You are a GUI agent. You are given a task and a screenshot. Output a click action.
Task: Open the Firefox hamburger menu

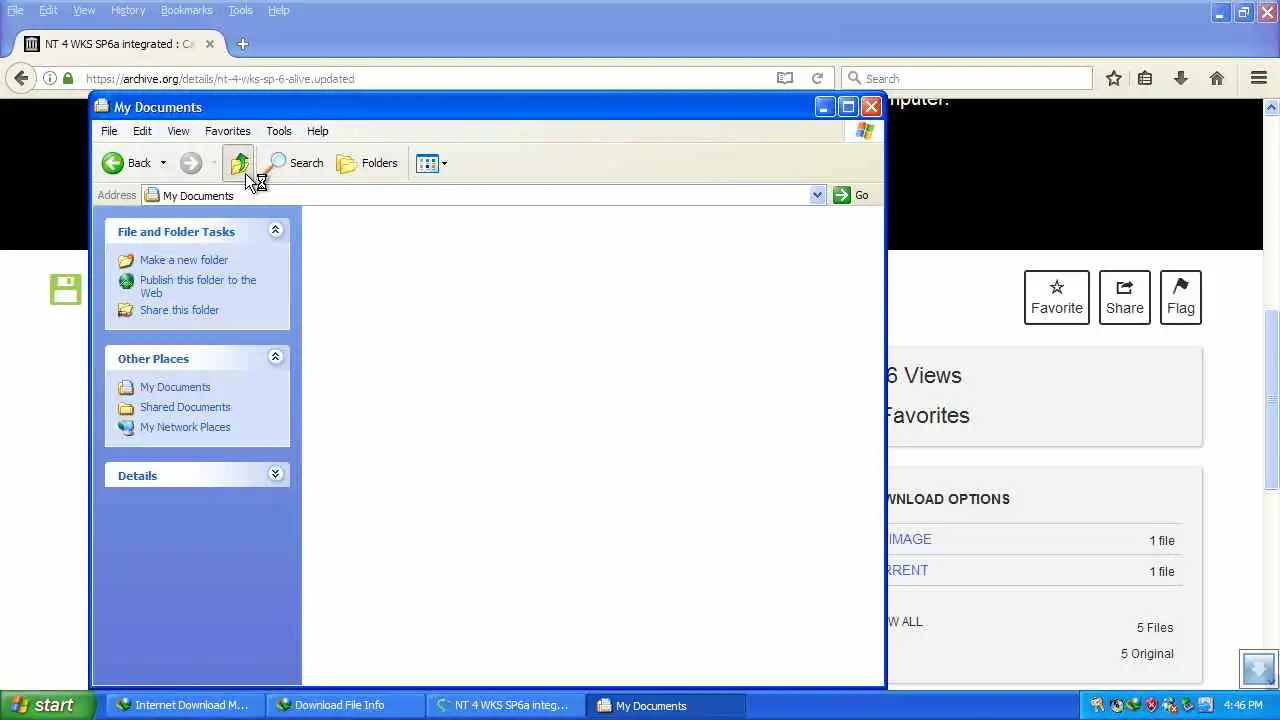[1259, 78]
